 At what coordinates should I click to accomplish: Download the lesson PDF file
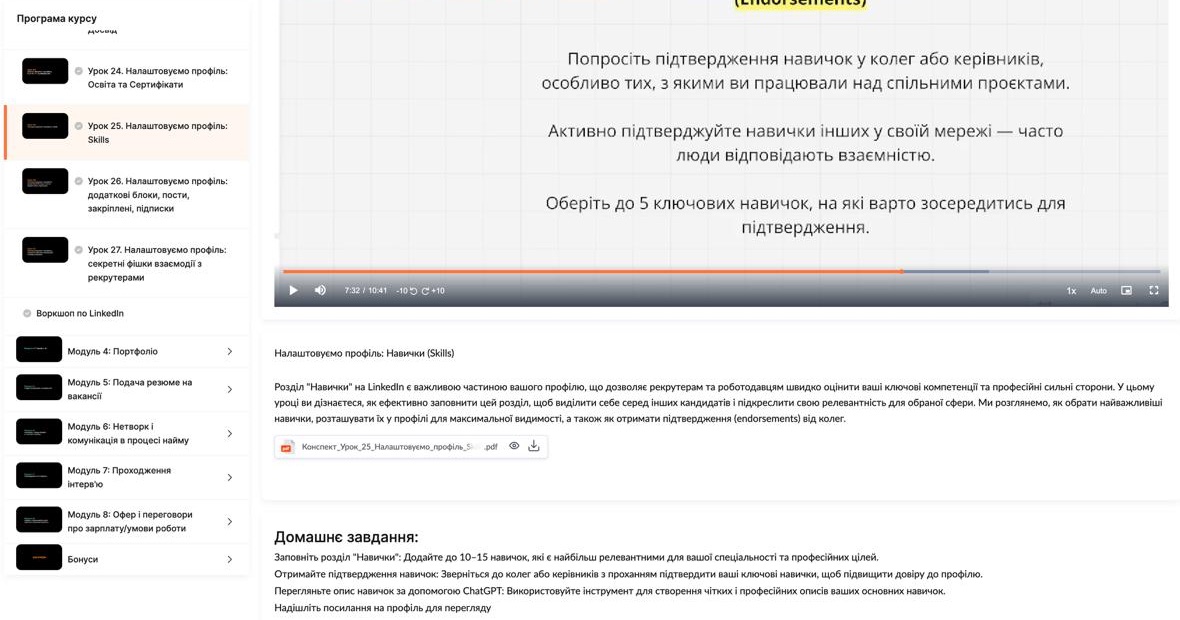coord(534,446)
